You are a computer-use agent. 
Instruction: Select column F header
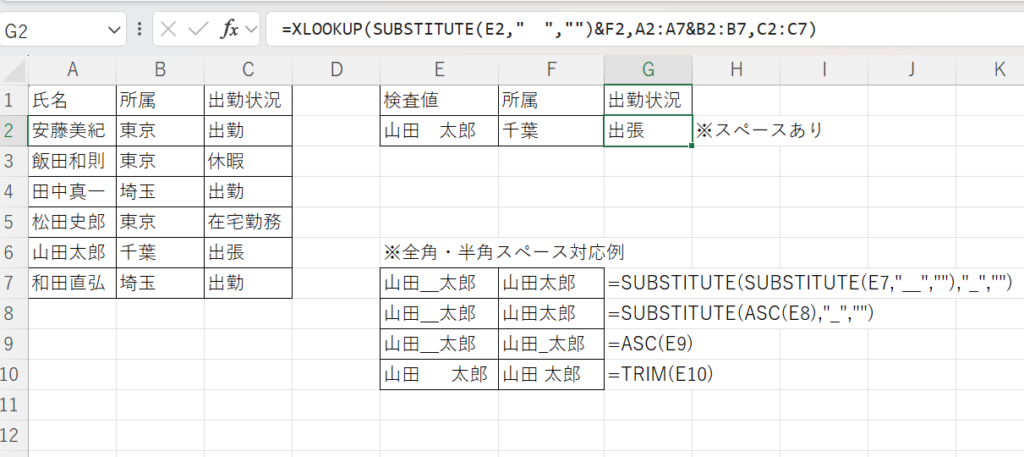[x=551, y=70]
